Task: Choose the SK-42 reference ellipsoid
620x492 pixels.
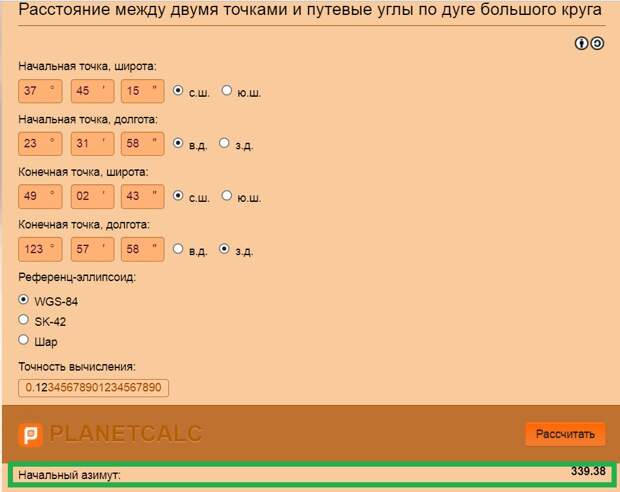Action: click(24, 320)
